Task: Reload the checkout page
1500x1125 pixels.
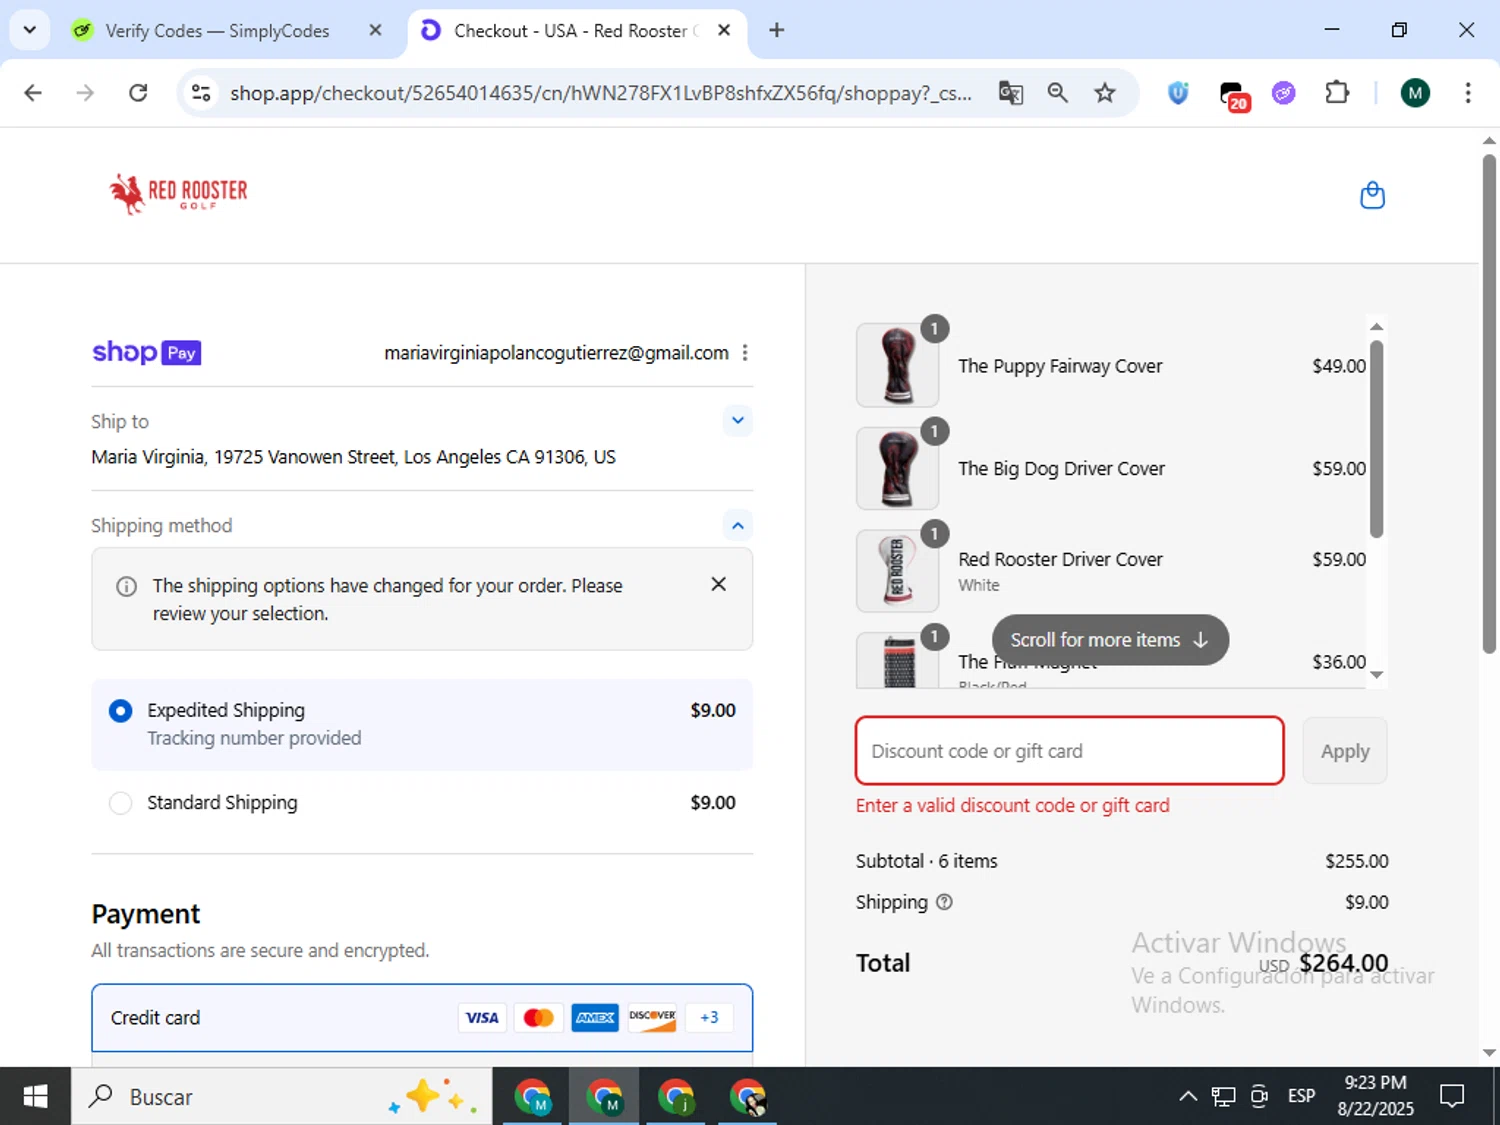Action: [138, 93]
